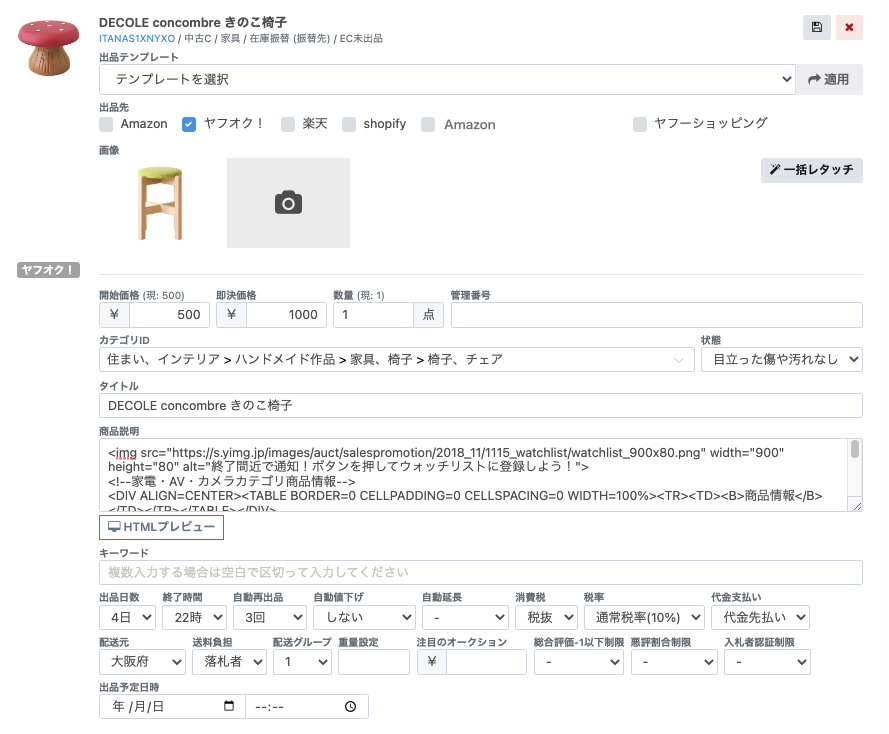Open the 入札者認証制限 dropdown

click(768, 662)
